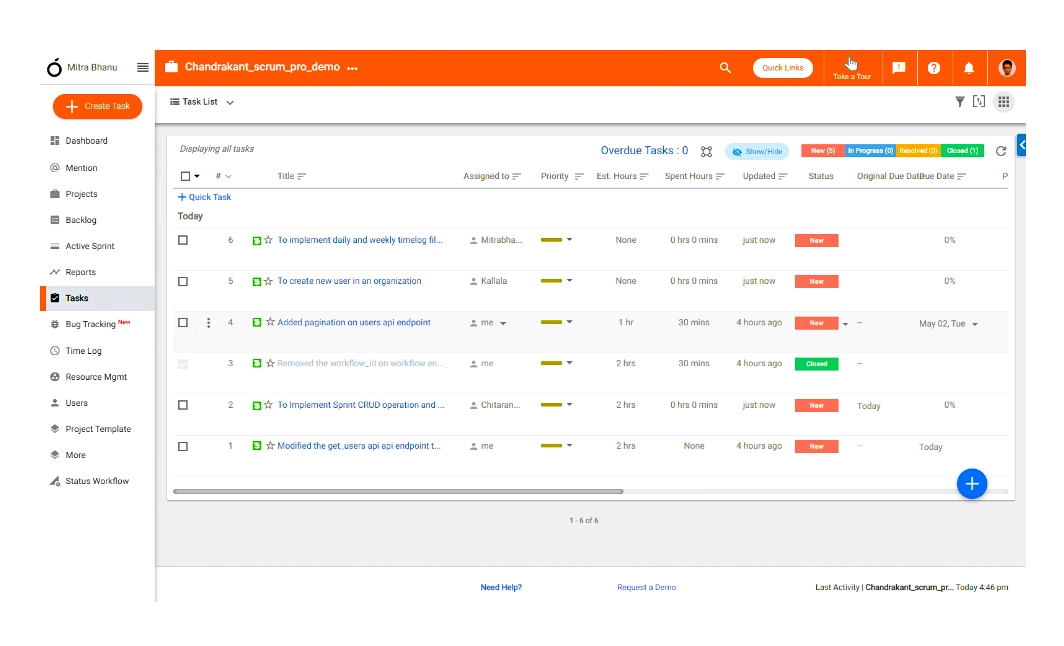Open the Request a Demo link
1064x646 pixels.
click(x=646, y=587)
